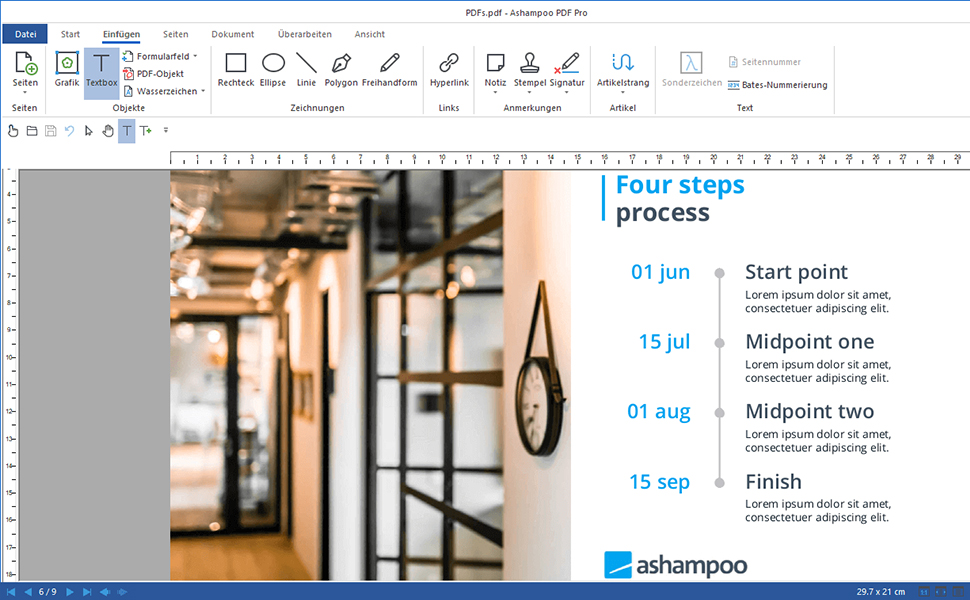970x600 pixels.
Task: Open the Stempel annotation tool
Action: click(x=529, y=72)
